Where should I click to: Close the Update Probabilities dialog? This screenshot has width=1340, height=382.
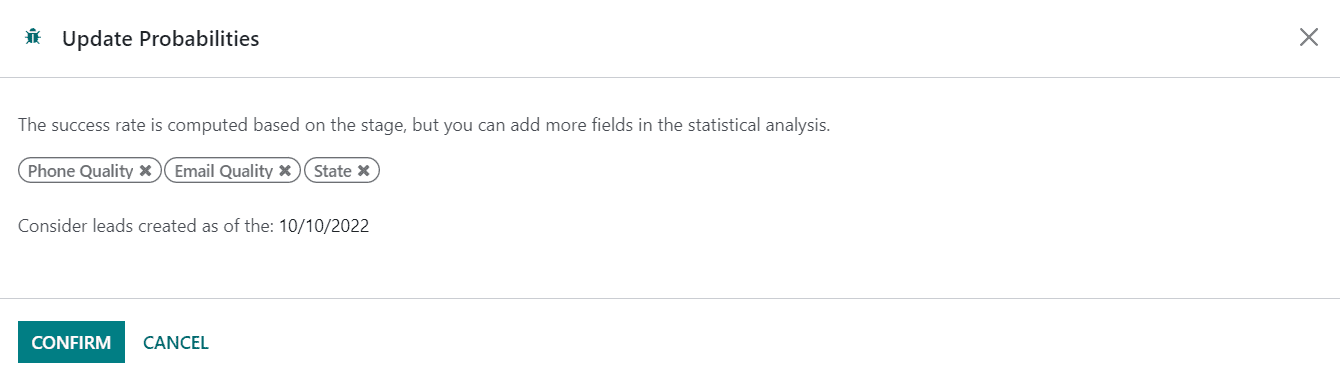click(x=1308, y=38)
